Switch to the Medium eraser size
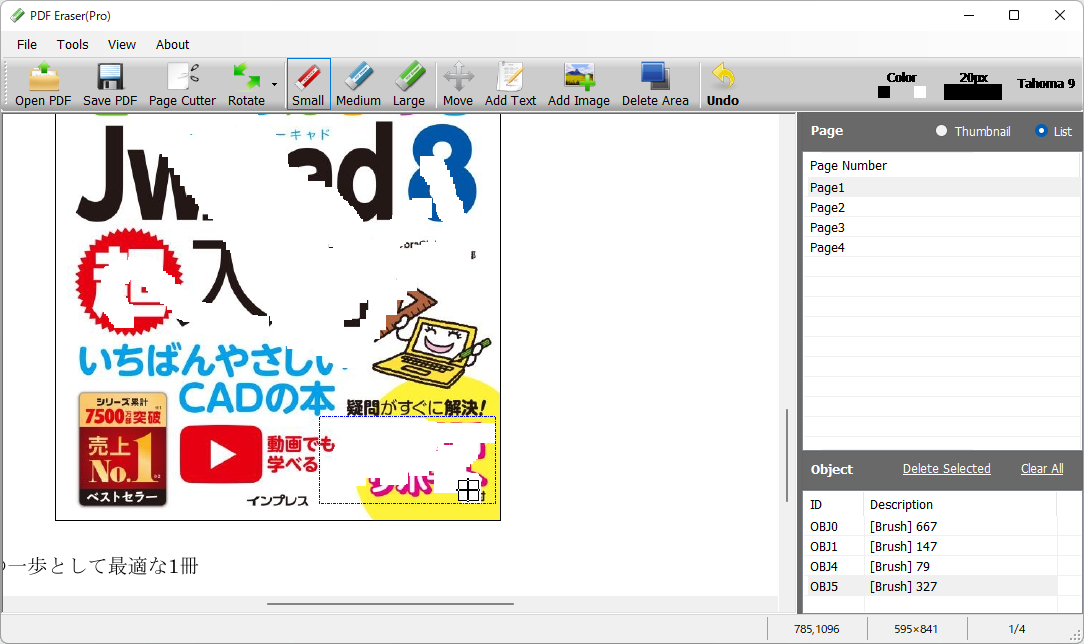Viewport: 1084px width, 644px height. pos(358,84)
